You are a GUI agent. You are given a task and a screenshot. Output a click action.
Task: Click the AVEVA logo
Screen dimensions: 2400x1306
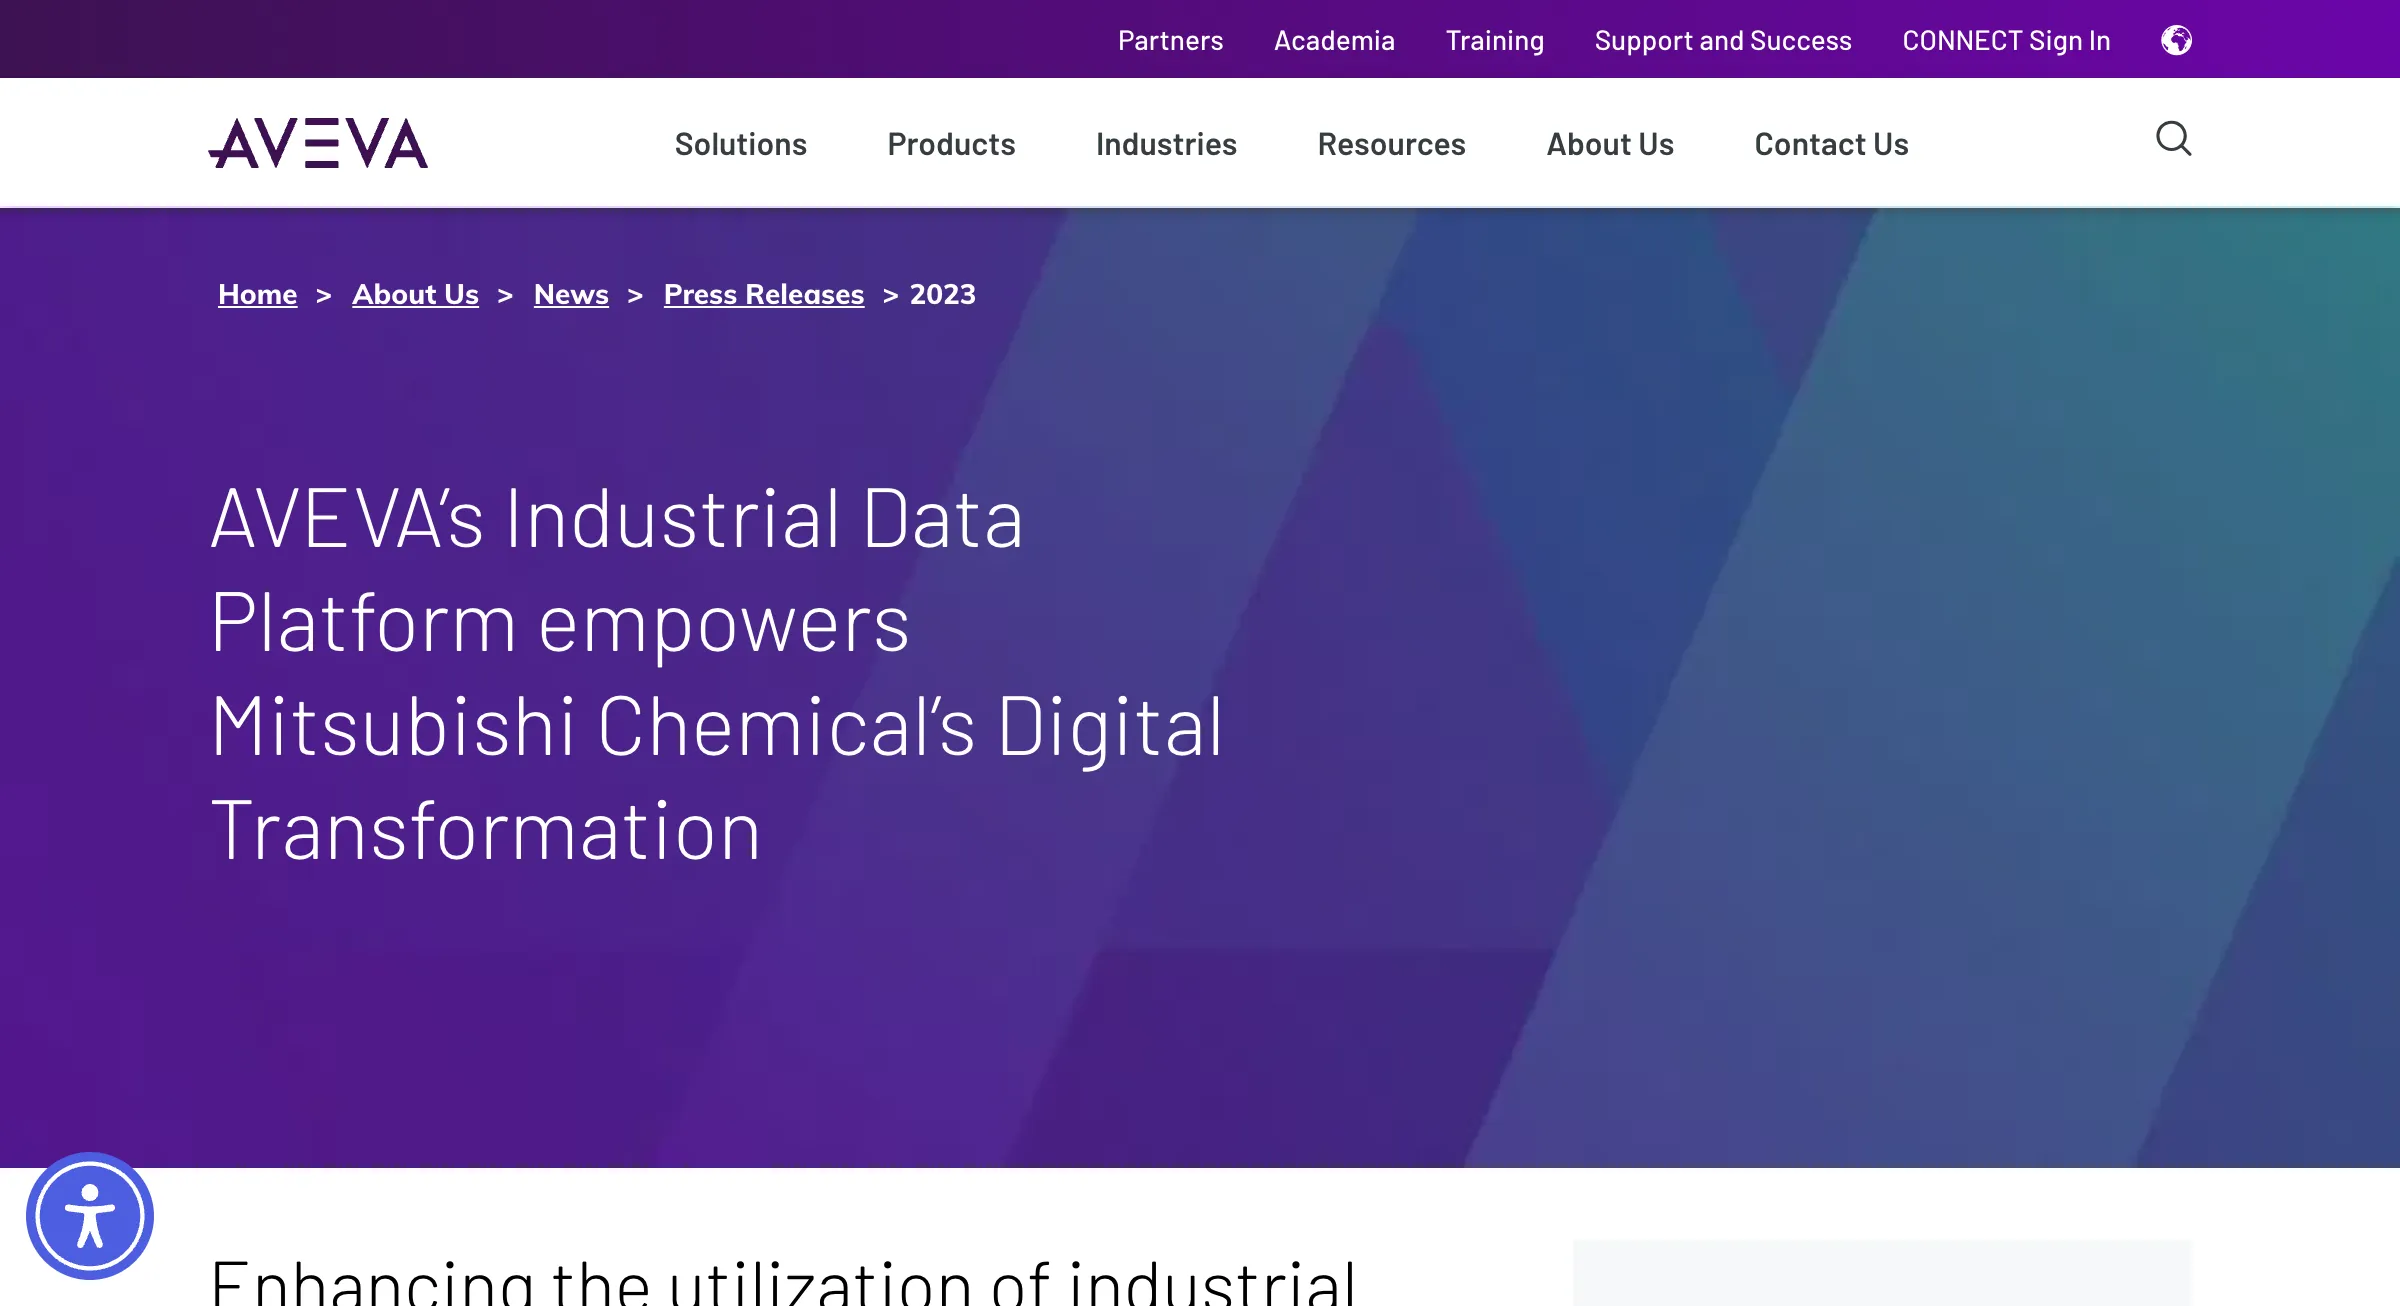(x=318, y=143)
